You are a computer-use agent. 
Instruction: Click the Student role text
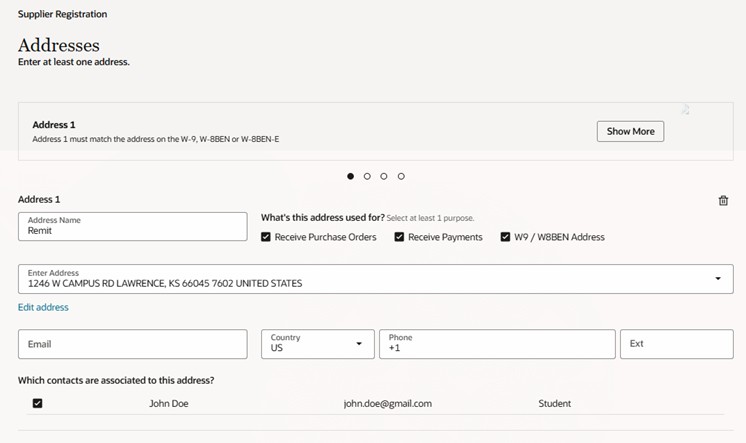pyautogui.click(x=555, y=404)
